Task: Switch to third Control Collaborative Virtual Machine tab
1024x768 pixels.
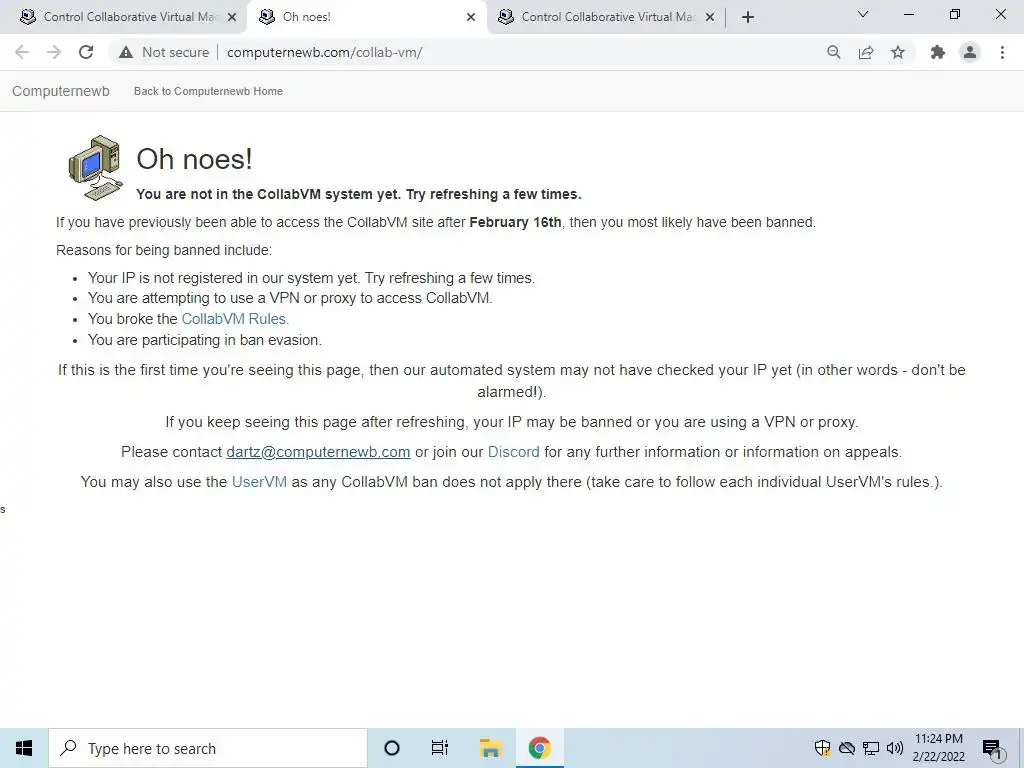Action: (x=605, y=17)
